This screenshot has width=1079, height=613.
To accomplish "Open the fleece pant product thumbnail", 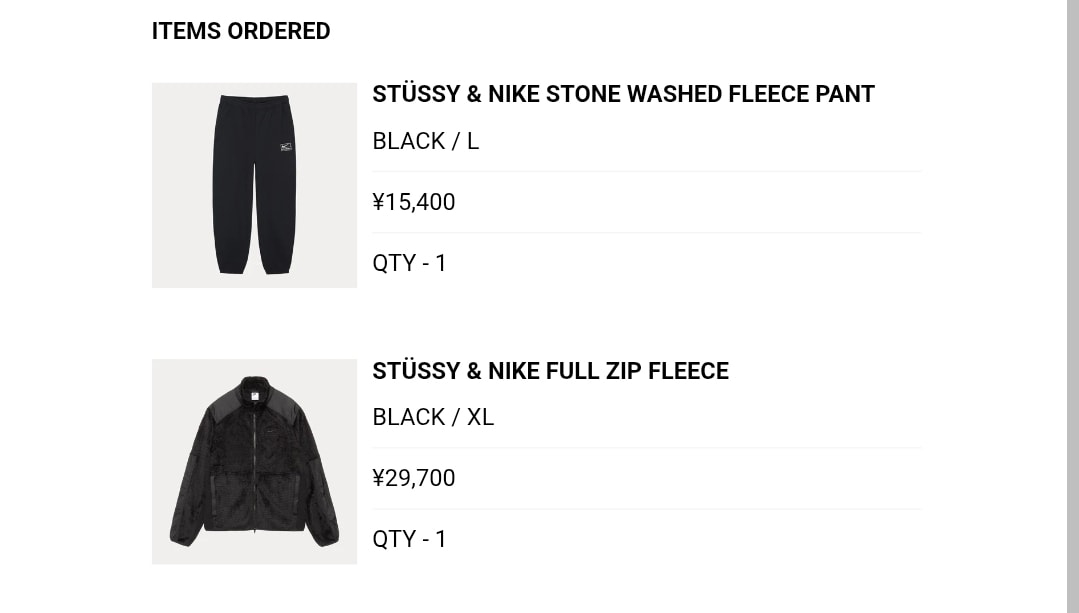I will click(254, 185).
